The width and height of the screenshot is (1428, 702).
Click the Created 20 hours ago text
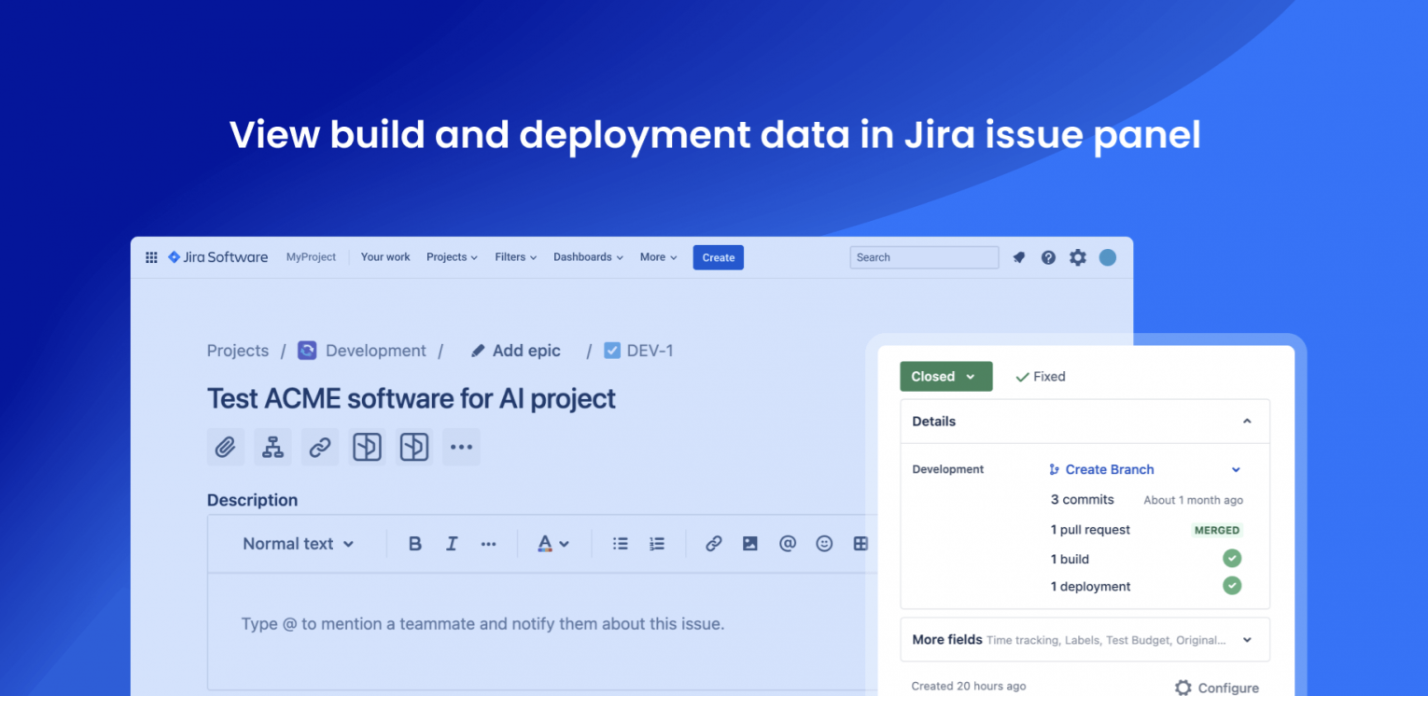click(x=968, y=686)
